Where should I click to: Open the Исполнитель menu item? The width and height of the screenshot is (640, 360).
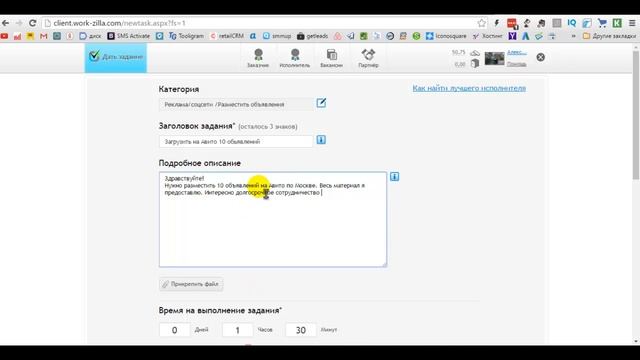pos(295,58)
